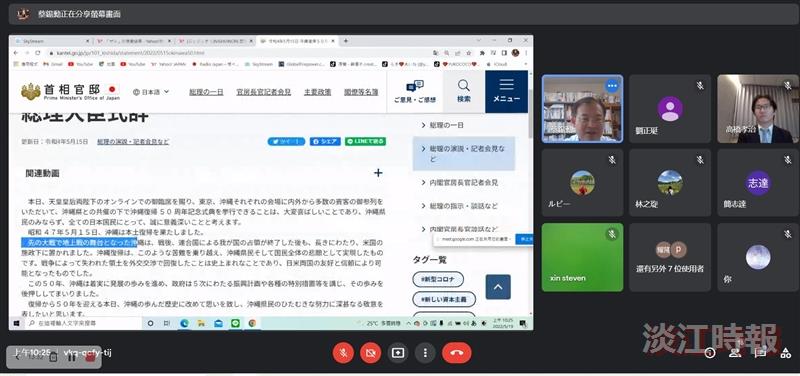Click the 25°C weather widget in taskbar
The width and height of the screenshot is (800, 376).
tap(380, 323)
